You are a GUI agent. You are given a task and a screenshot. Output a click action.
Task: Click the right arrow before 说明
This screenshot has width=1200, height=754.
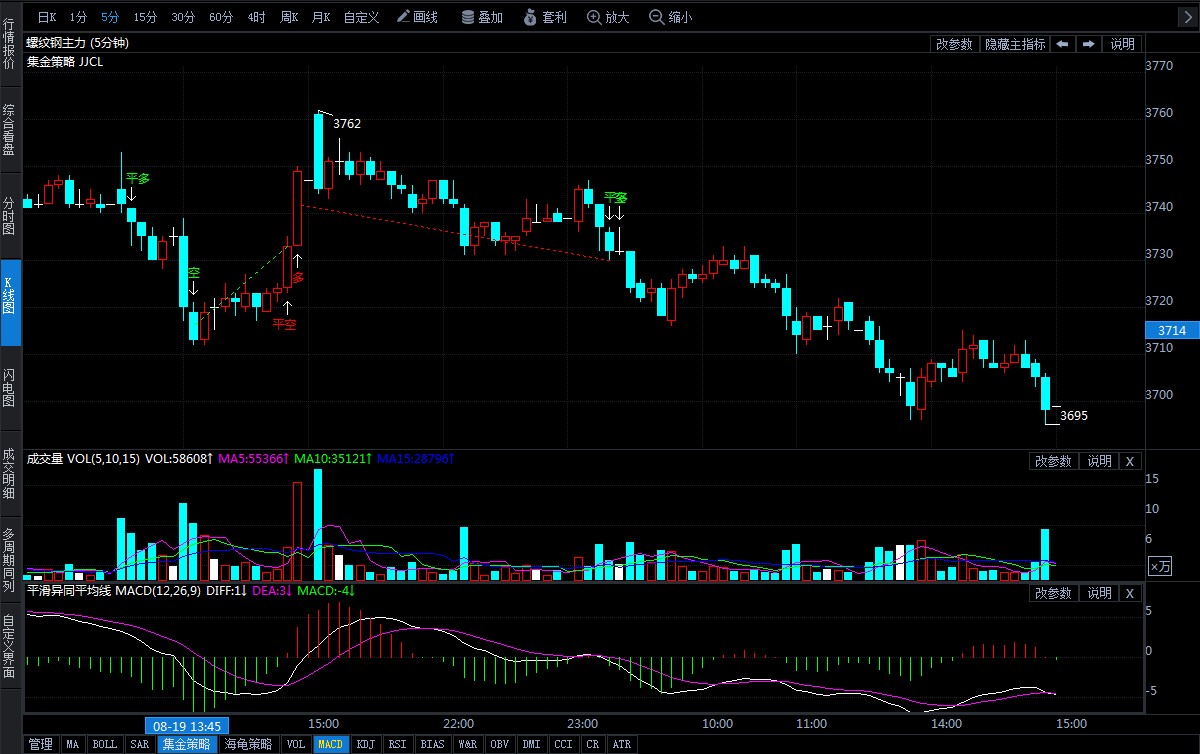pyautogui.click(x=1088, y=44)
